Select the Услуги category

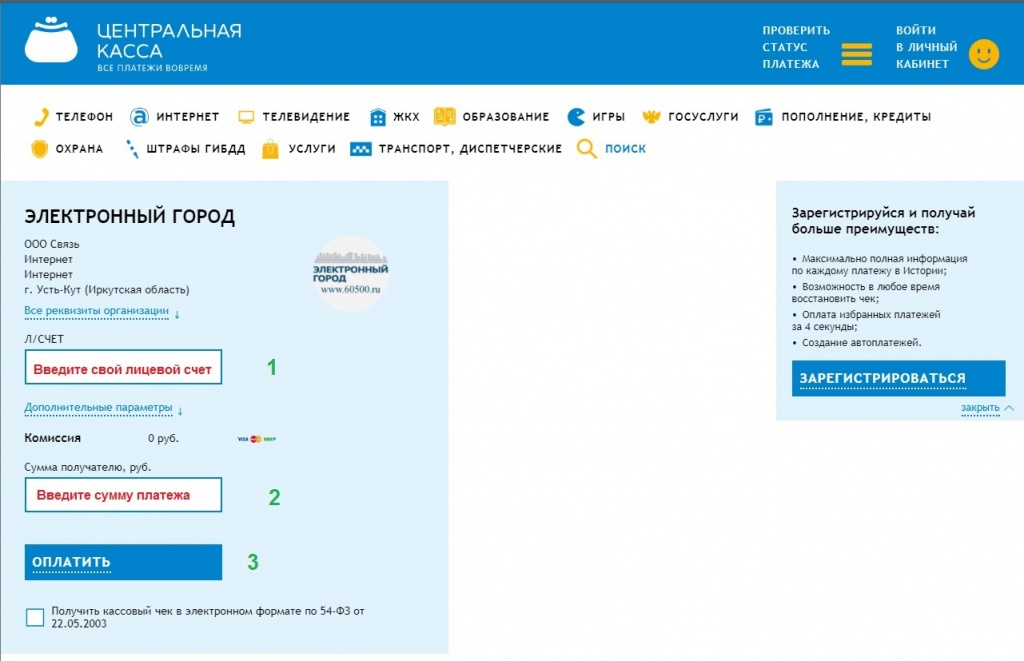pos(312,149)
